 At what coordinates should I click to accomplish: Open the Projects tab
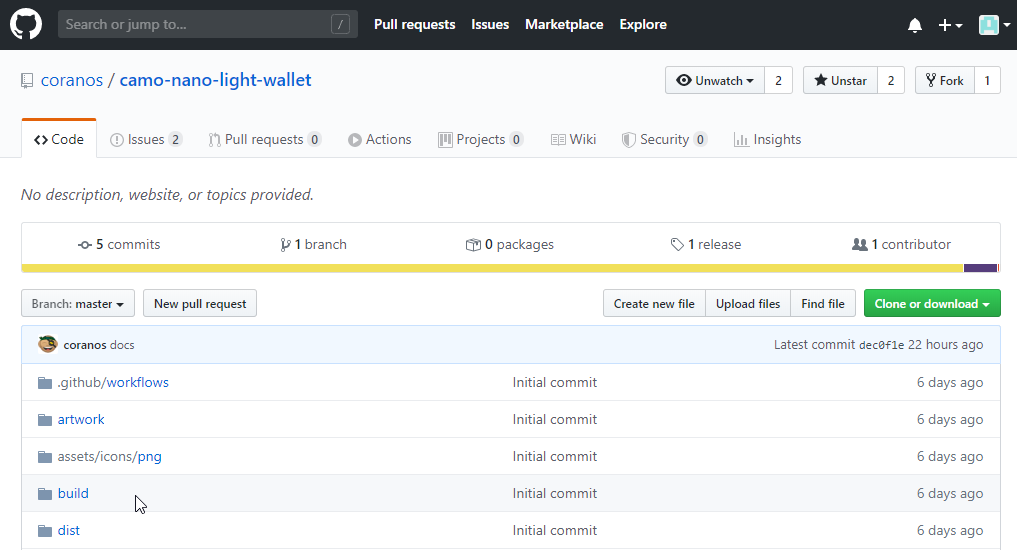[481, 139]
